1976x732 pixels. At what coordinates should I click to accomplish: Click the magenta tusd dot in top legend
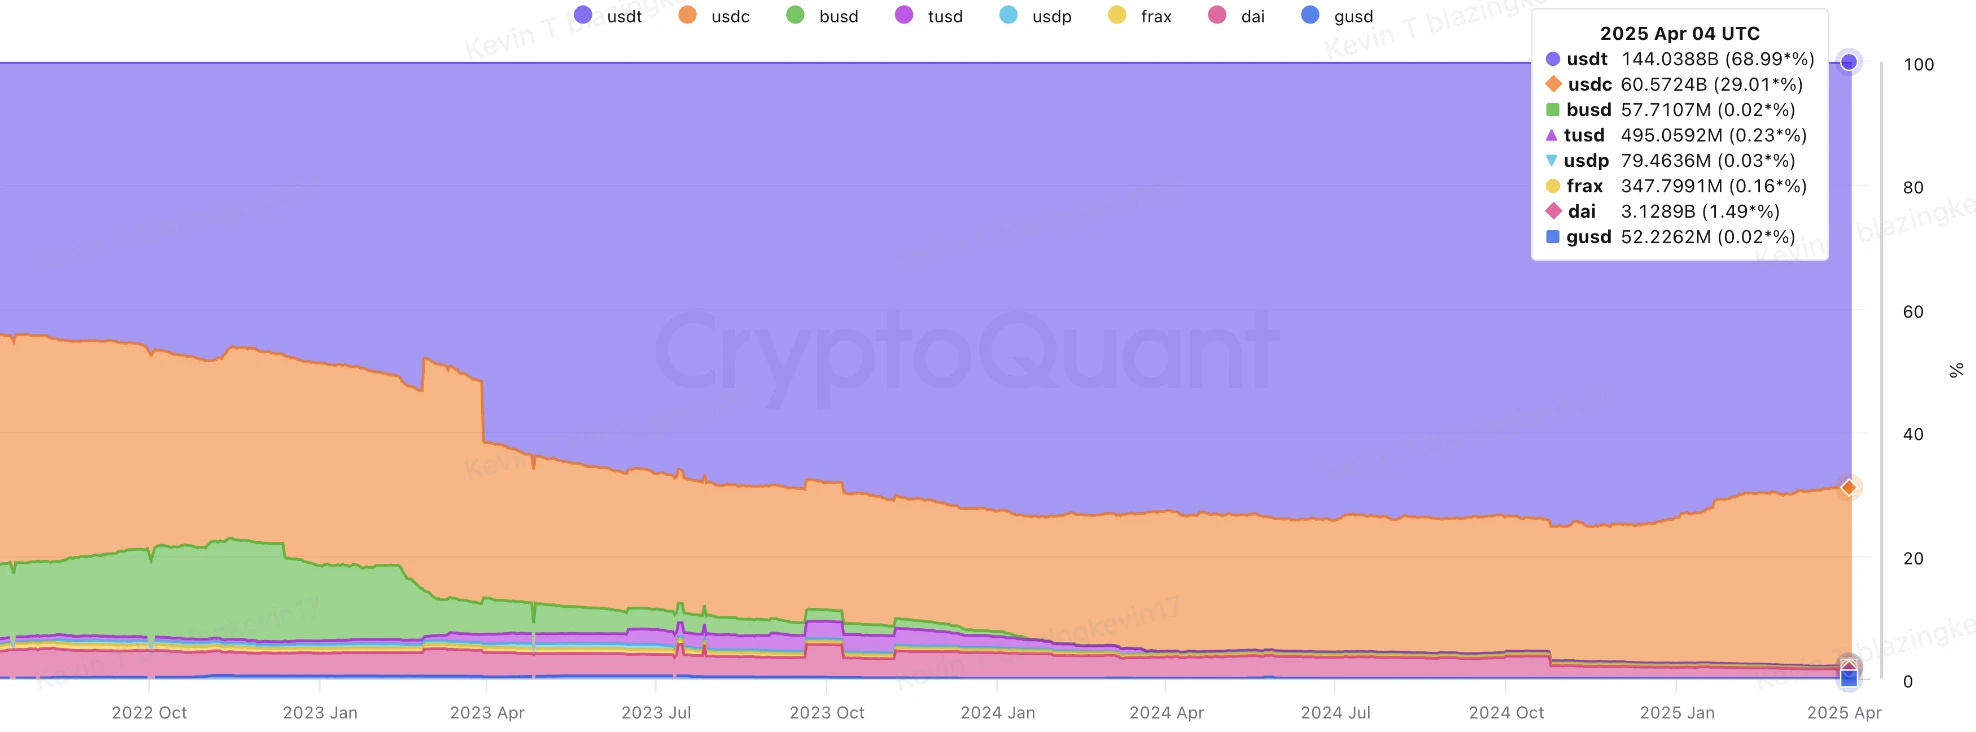[904, 15]
